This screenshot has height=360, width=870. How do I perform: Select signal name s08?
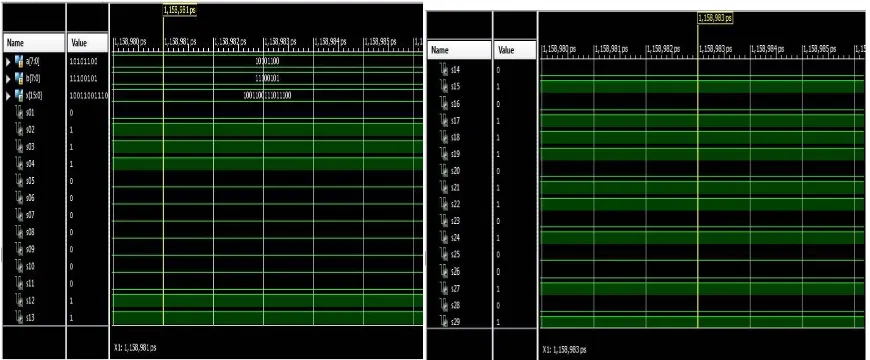click(30, 232)
